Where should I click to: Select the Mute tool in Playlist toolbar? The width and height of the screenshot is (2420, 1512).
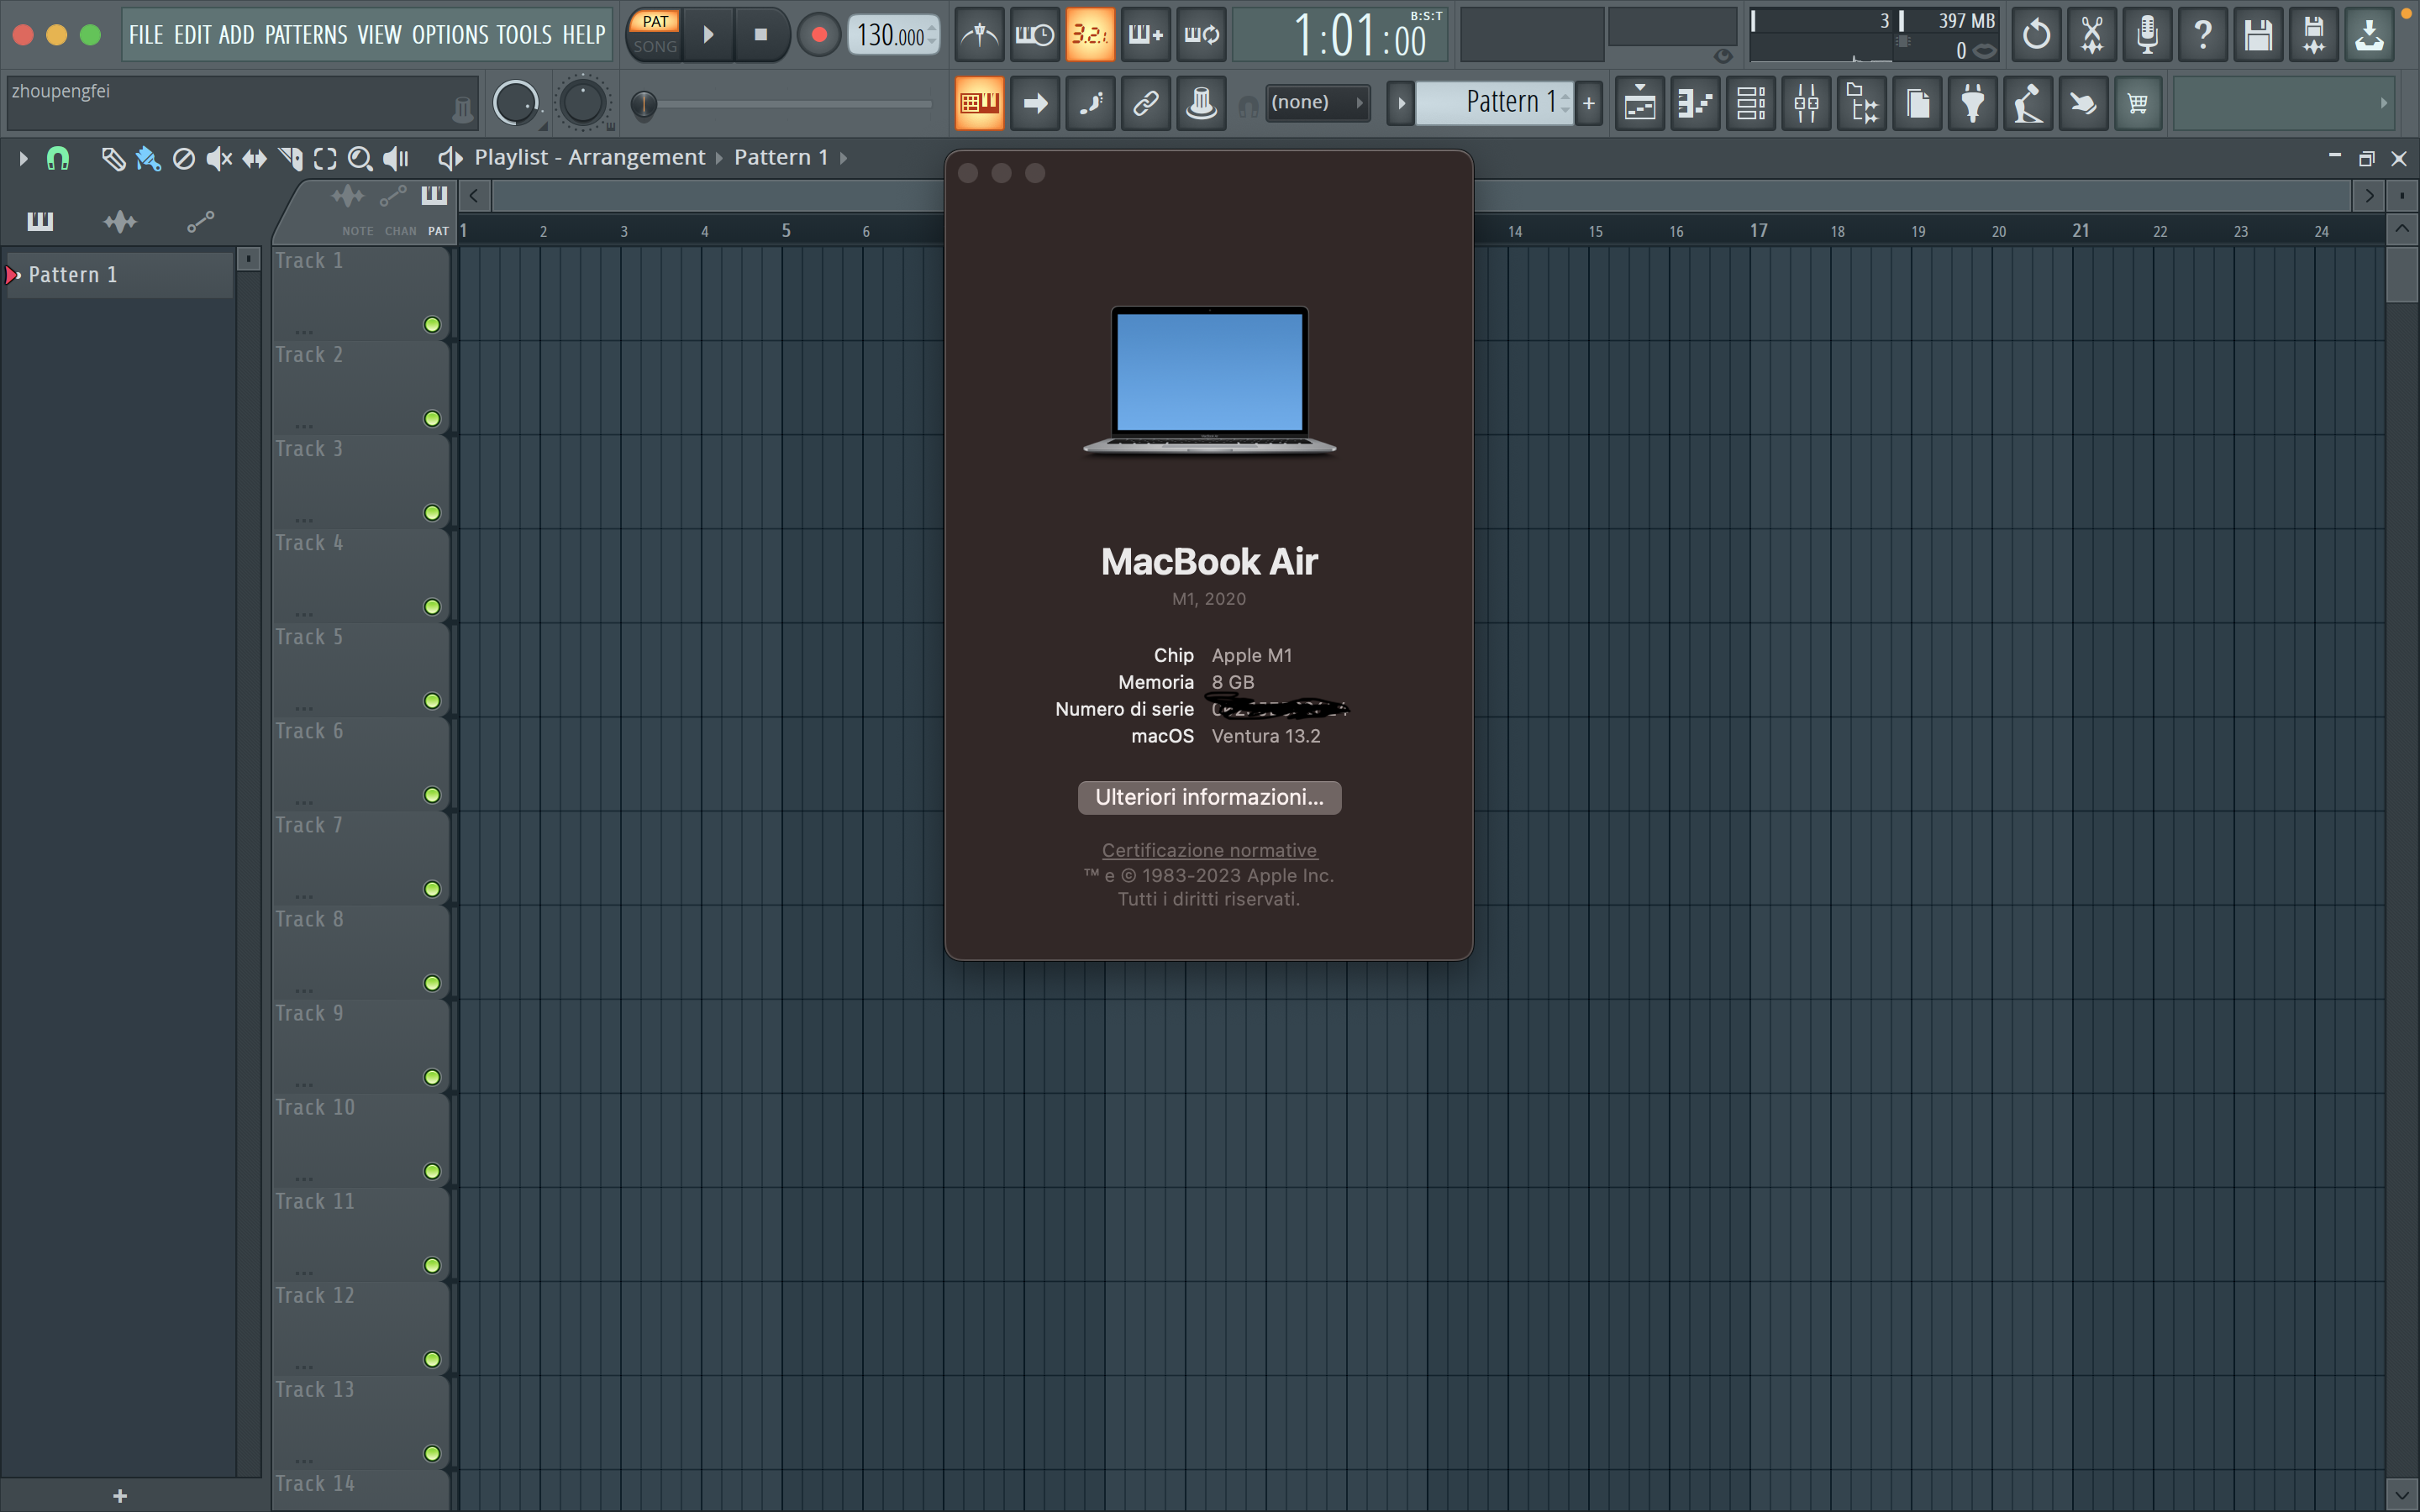219,158
